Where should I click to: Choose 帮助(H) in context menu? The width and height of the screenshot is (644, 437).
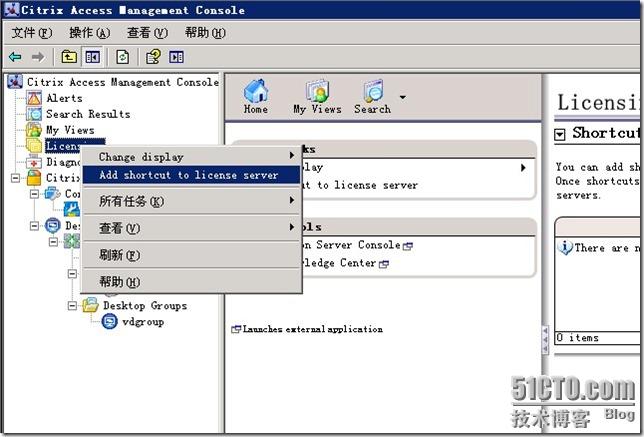[191, 282]
